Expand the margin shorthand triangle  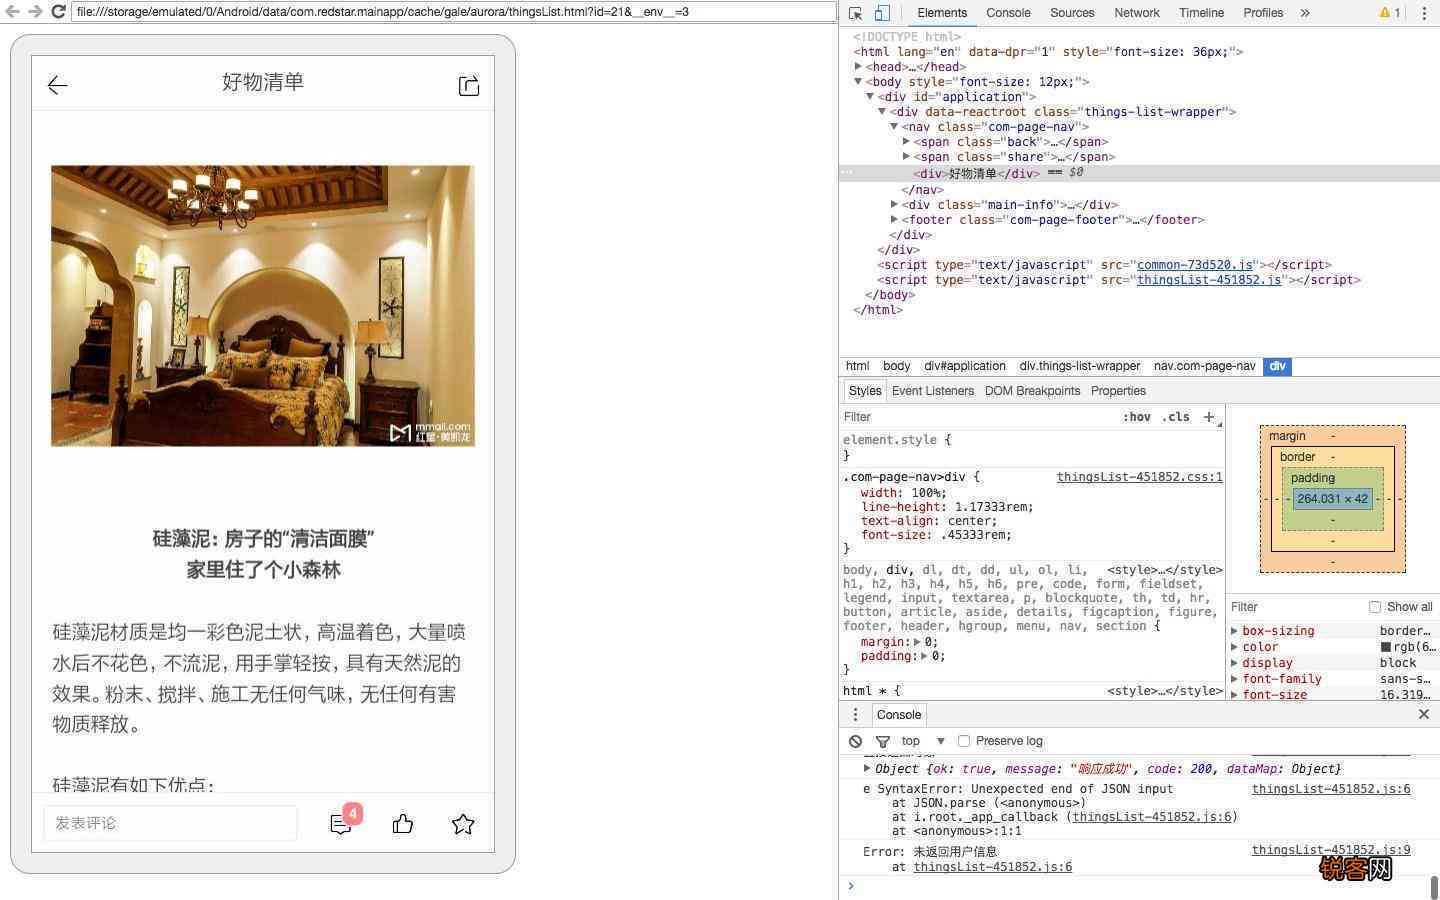click(x=918, y=642)
